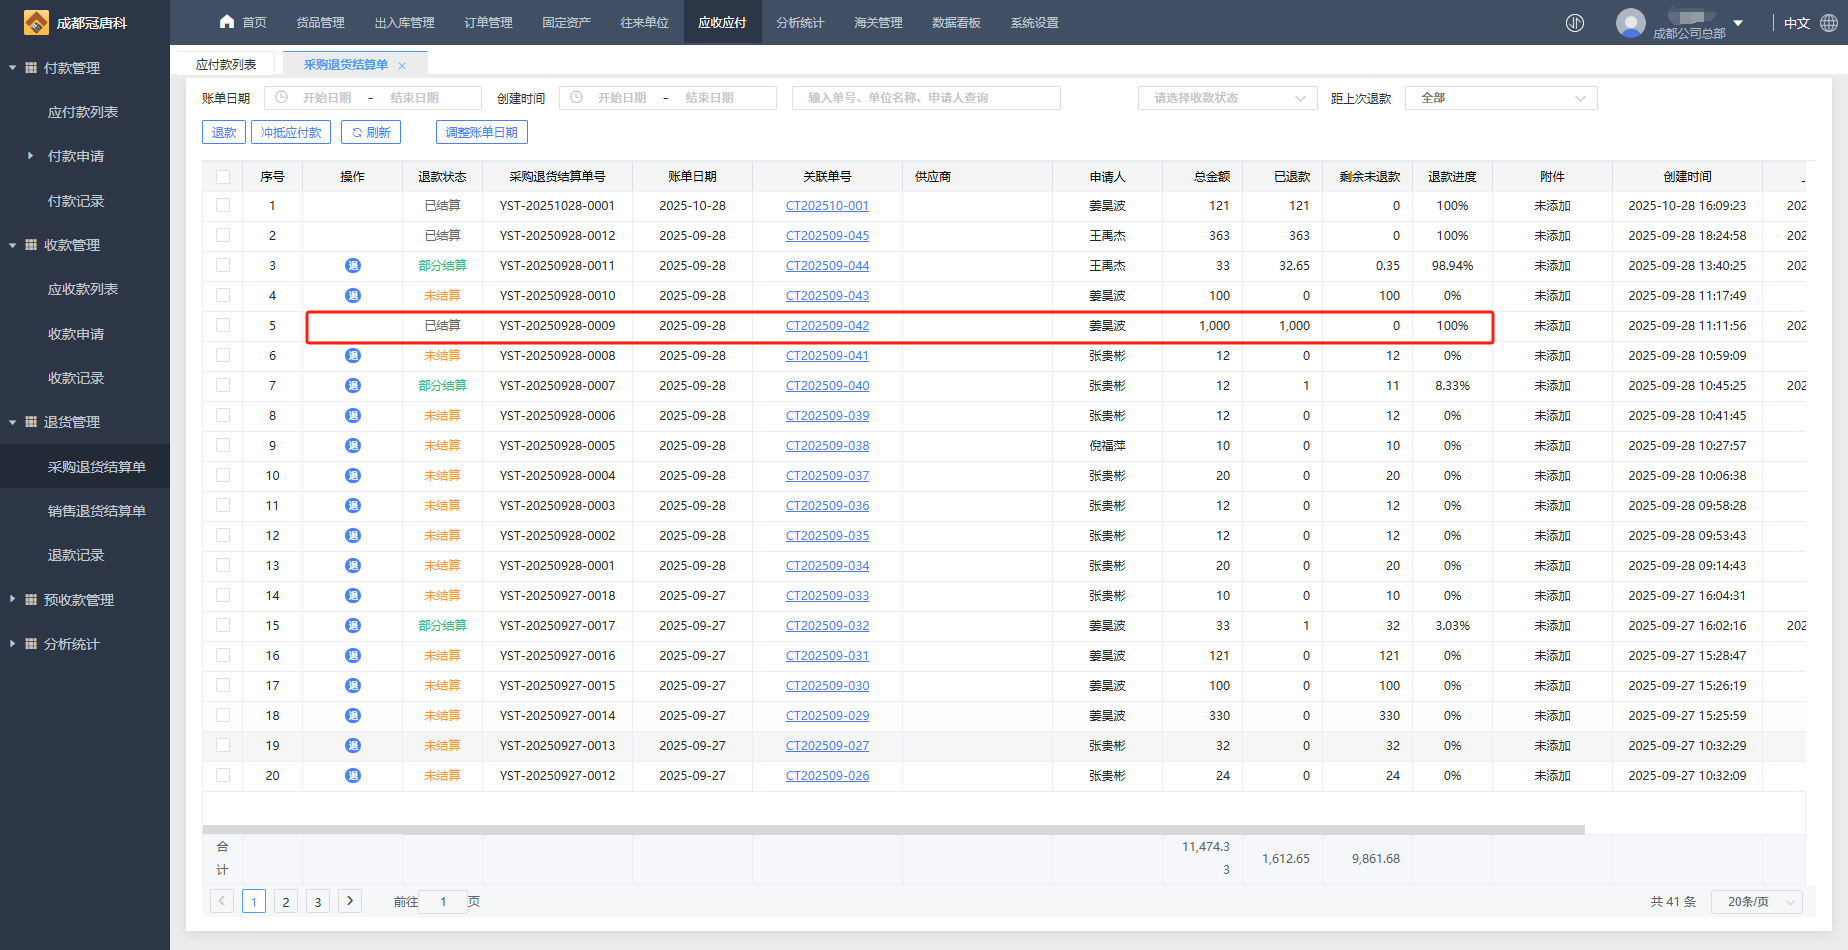Viewport: 1848px width, 950px height.
Task: Check the checkbox for row 1
Action: click(x=223, y=206)
